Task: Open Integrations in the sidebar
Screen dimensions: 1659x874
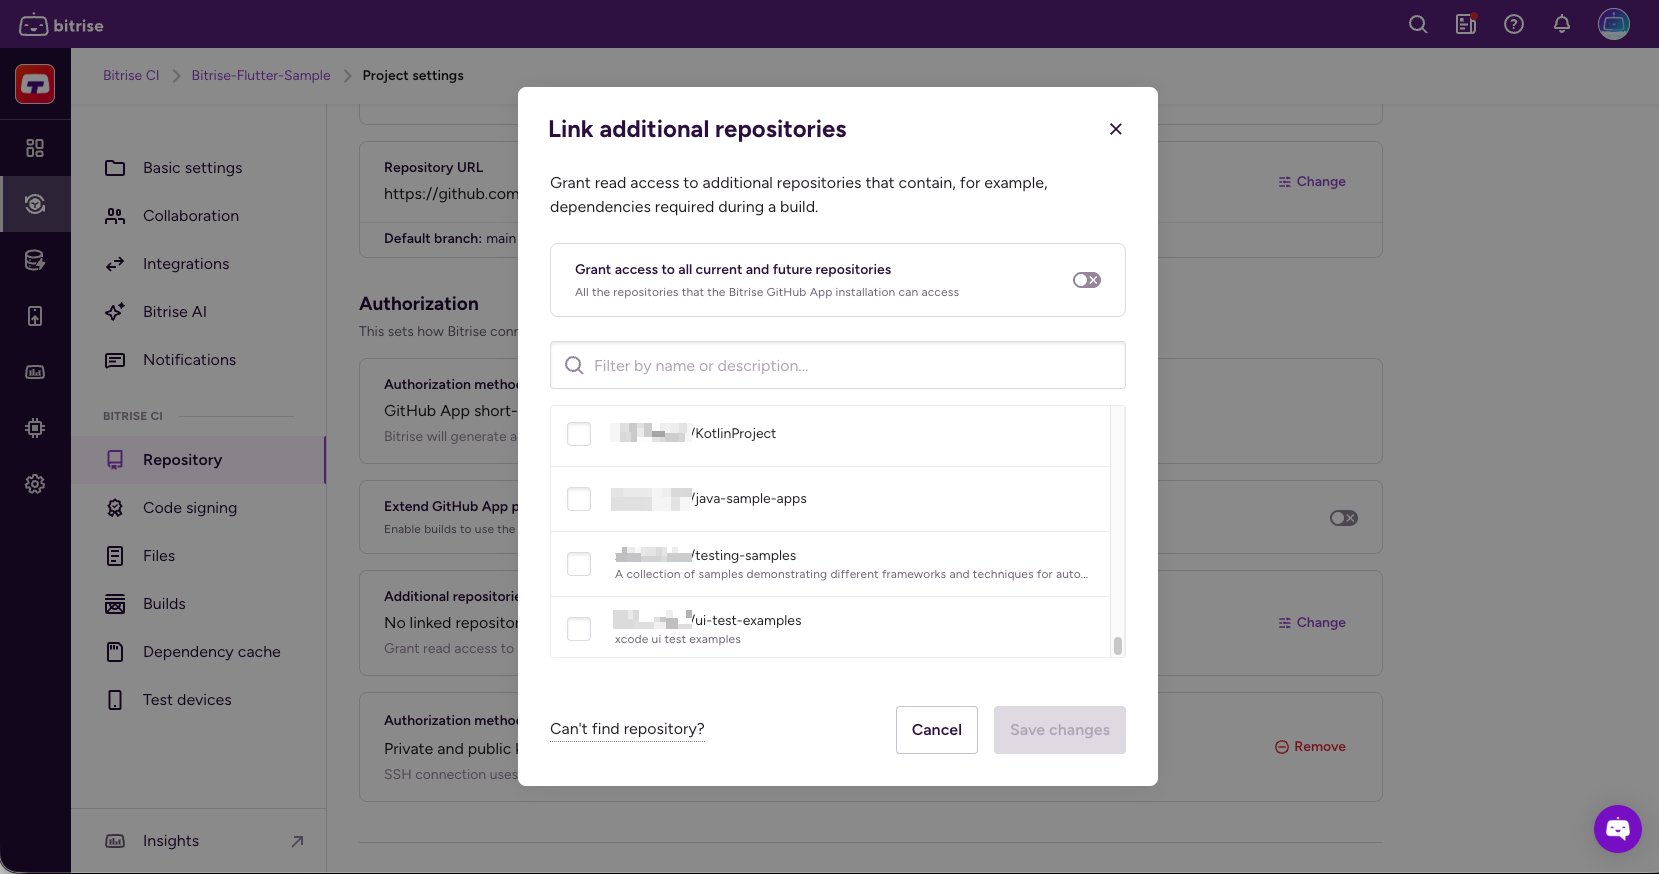Action: pyautogui.click(x=199, y=264)
